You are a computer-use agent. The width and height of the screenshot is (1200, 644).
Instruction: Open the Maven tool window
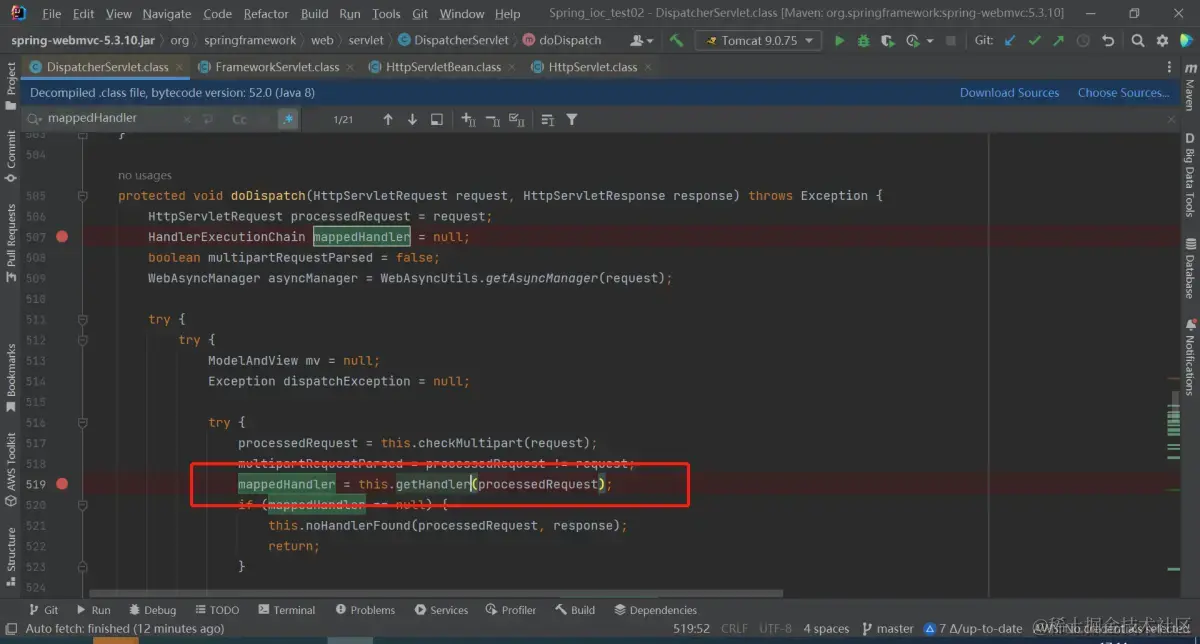[1190, 87]
